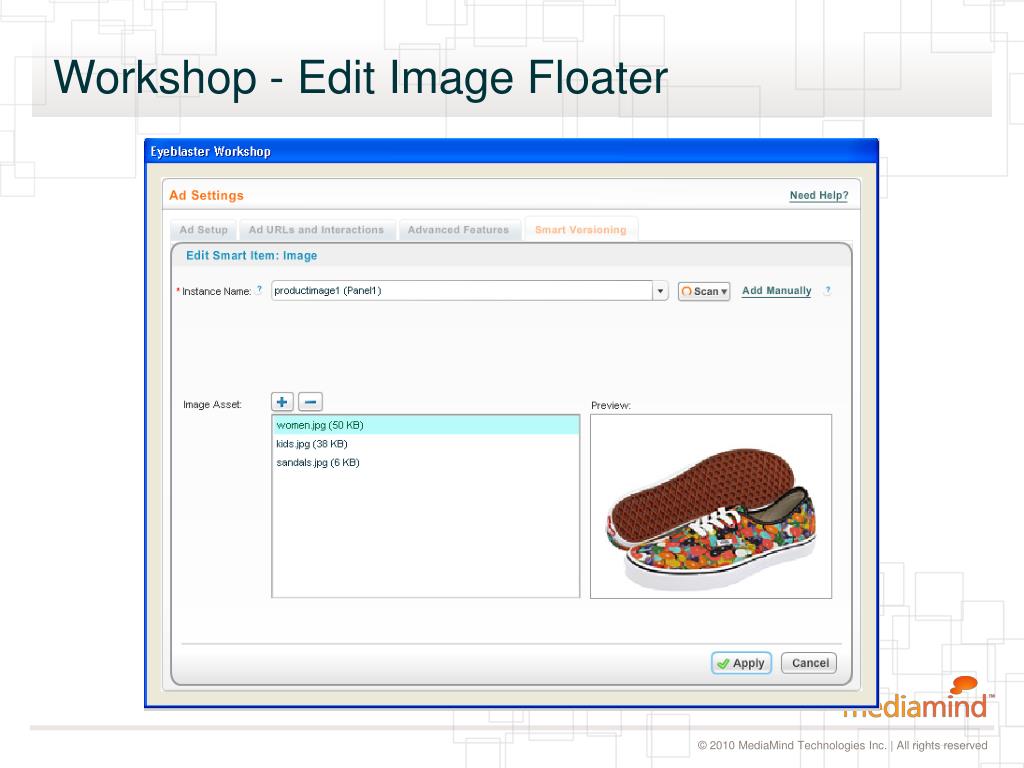Screen dimensions: 1024x768
Task: Click the shoe preview image
Action: pos(711,506)
